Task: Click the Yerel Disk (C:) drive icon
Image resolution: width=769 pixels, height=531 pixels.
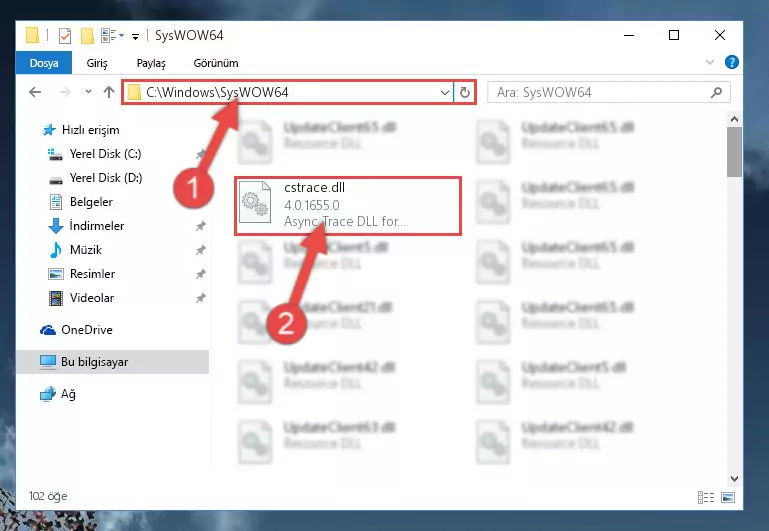Action: point(55,154)
